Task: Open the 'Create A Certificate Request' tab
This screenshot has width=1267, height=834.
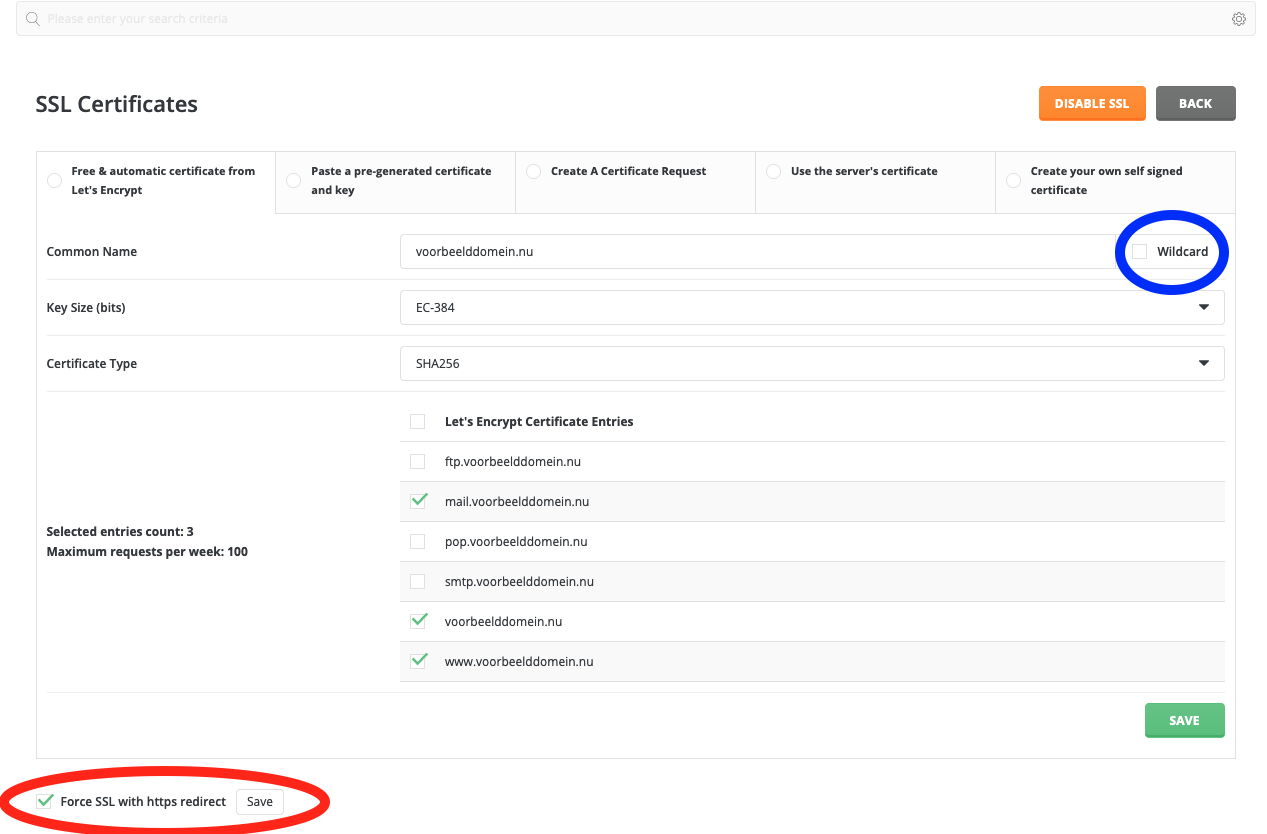Action: (636, 182)
